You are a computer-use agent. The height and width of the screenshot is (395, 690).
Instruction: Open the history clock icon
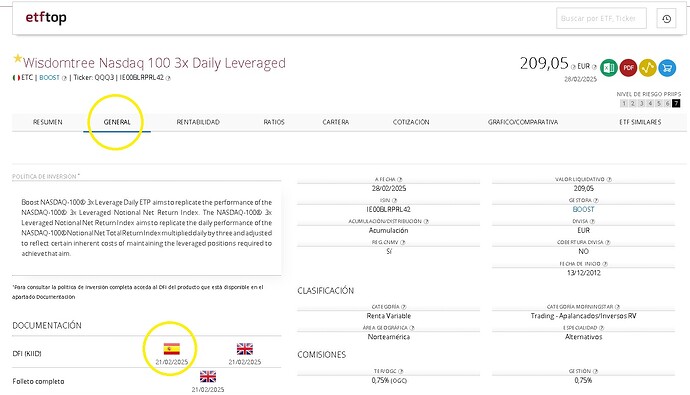[x=666, y=18]
